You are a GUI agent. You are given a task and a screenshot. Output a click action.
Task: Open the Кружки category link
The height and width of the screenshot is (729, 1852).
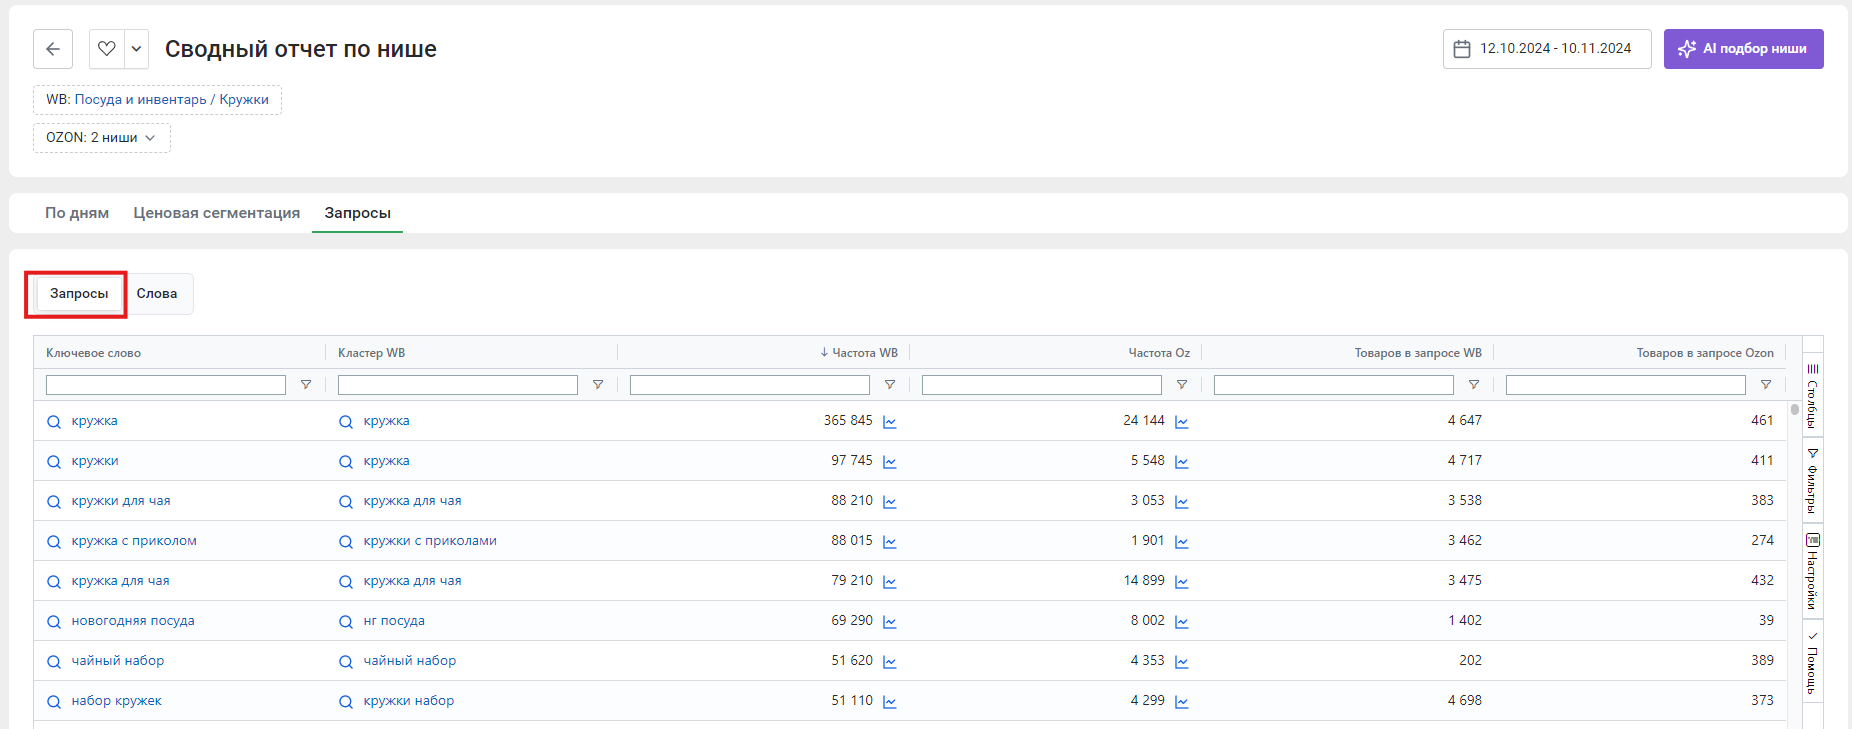point(244,100)
